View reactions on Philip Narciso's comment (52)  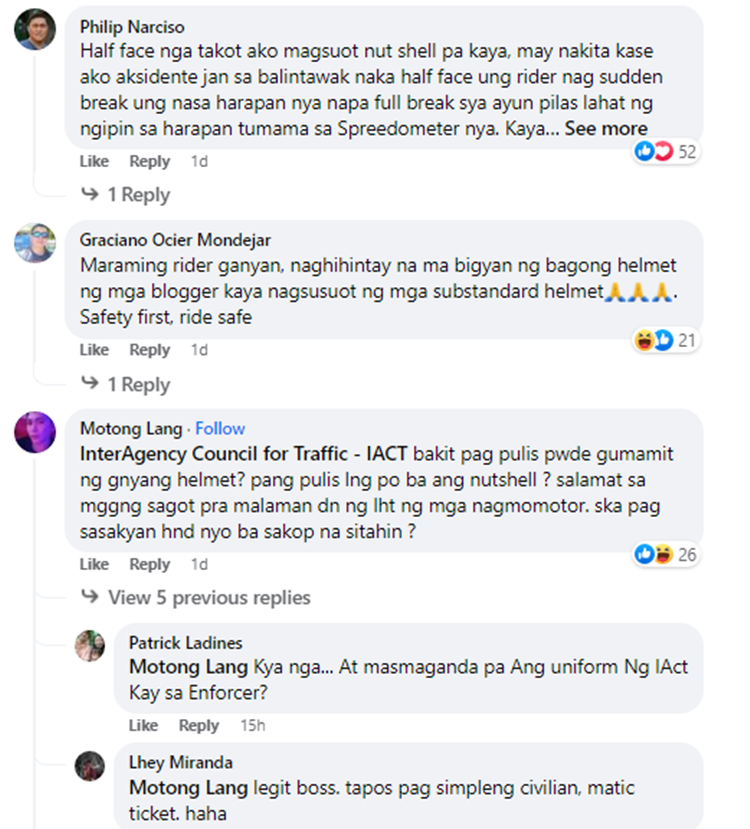point(666,152)
